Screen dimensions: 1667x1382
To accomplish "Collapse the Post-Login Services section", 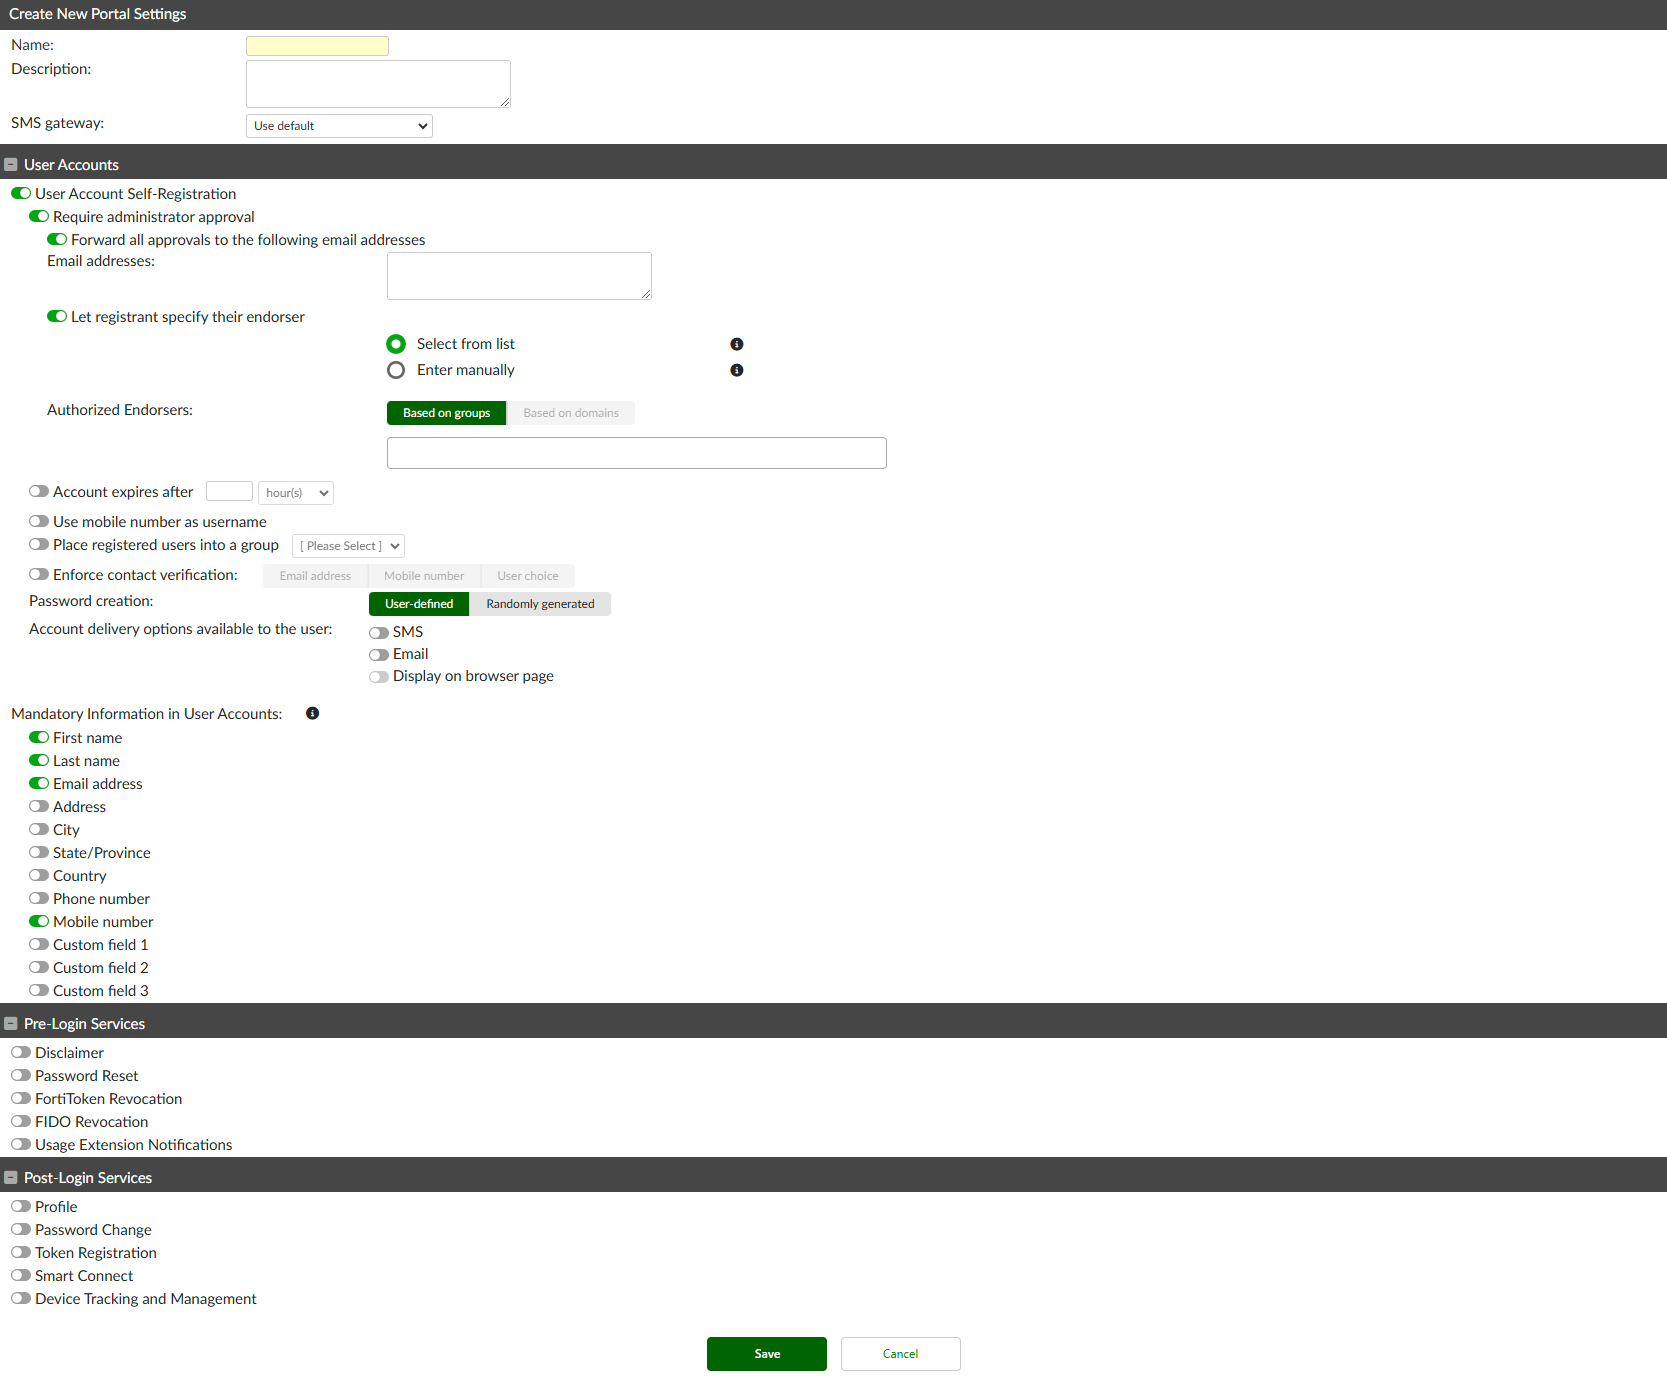I will coord(11,1178).
